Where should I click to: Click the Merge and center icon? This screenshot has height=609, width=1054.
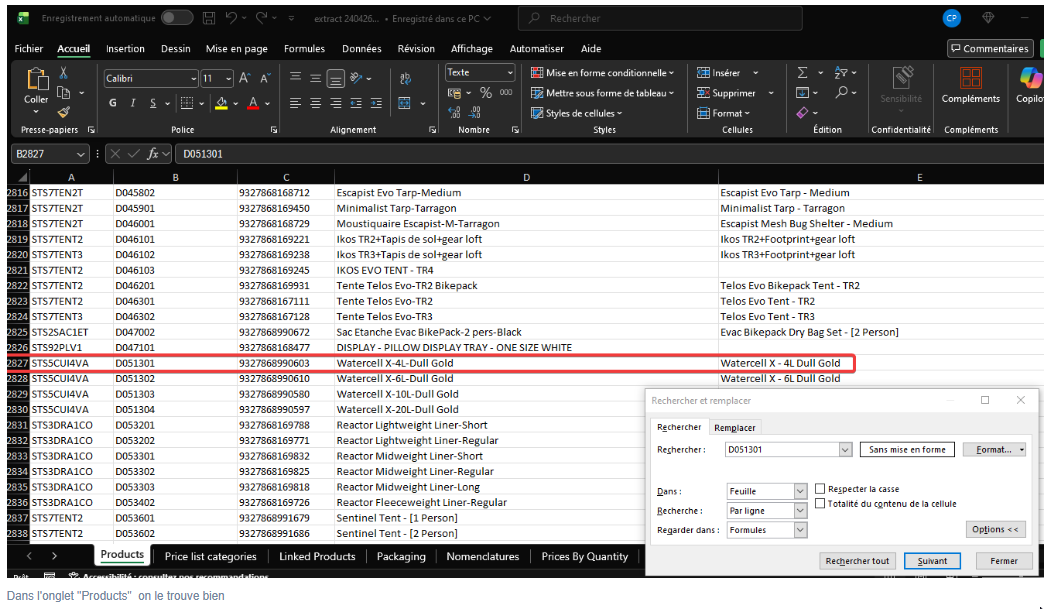tap(405, 103)
